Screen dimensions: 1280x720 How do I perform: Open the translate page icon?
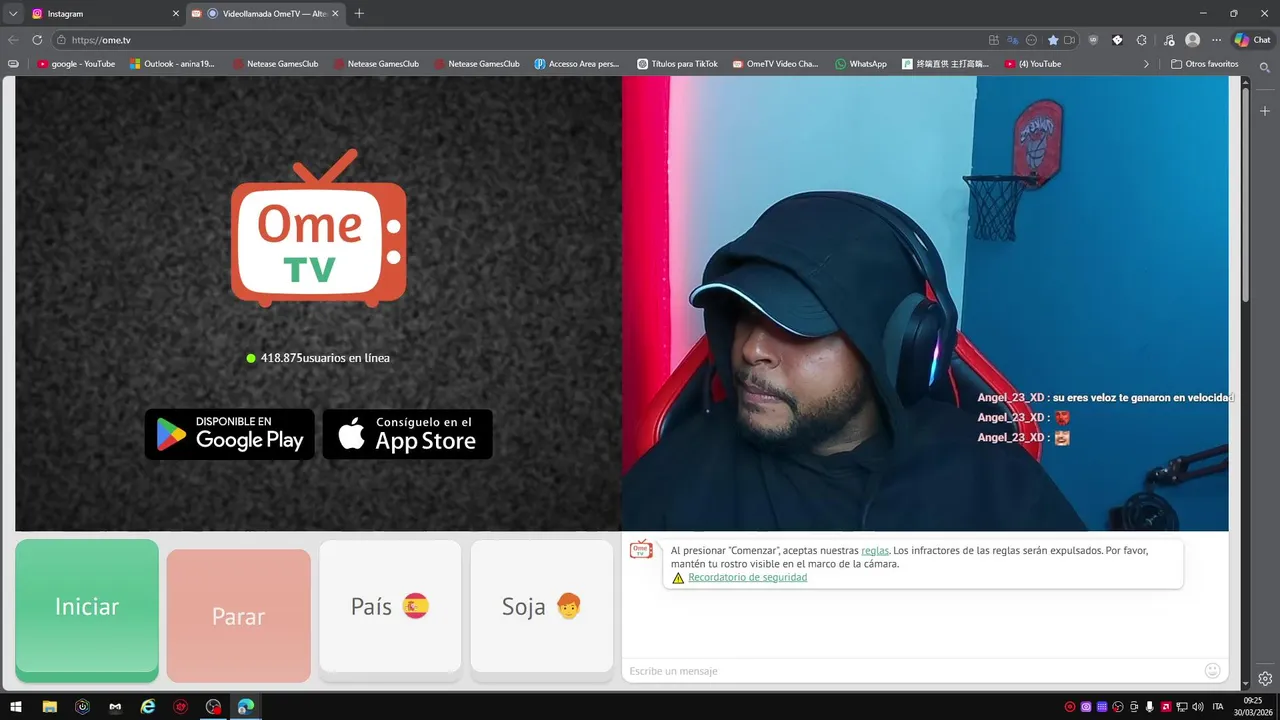tap(1013, 40)
